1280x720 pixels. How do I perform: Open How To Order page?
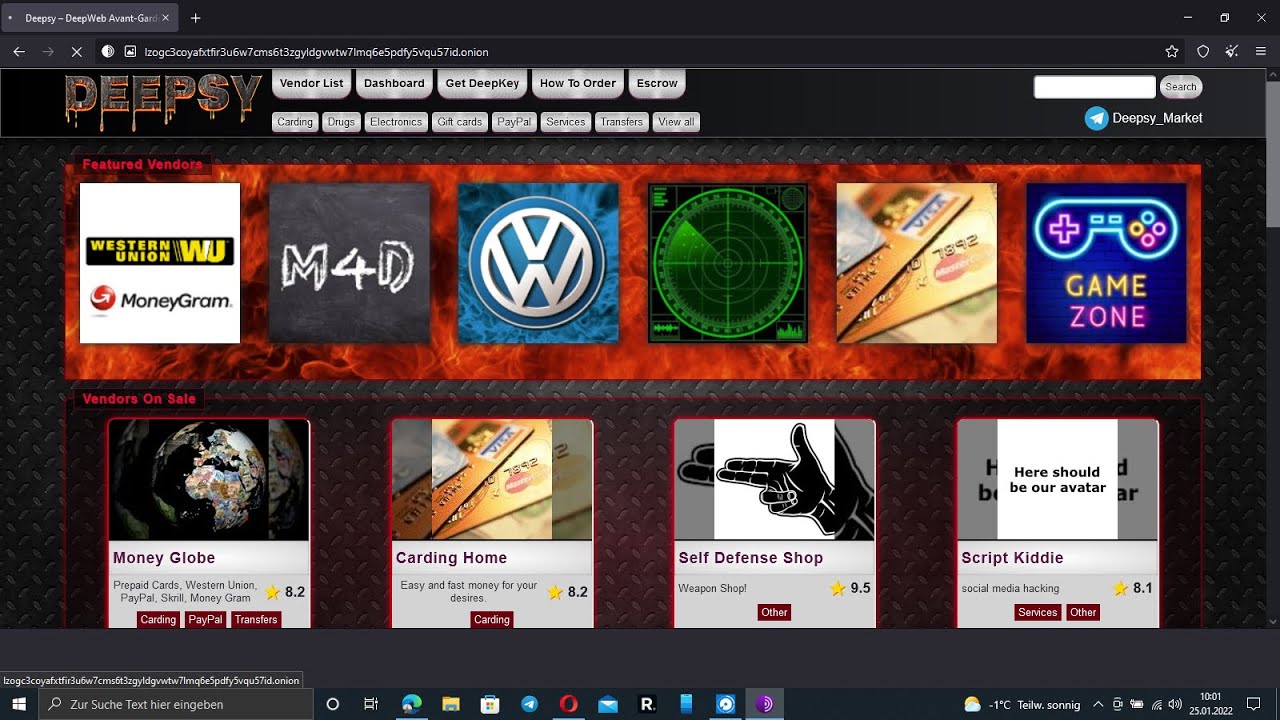pyautogui.click(x=578, y=83)
